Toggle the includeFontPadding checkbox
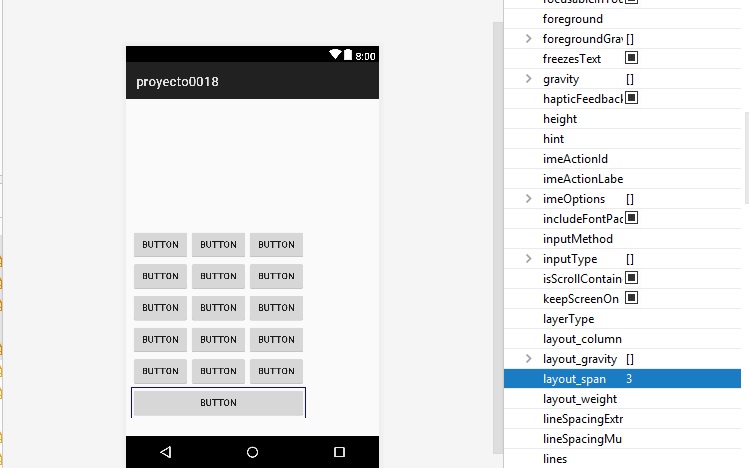The image size is (749, 468). pos(631,218)
